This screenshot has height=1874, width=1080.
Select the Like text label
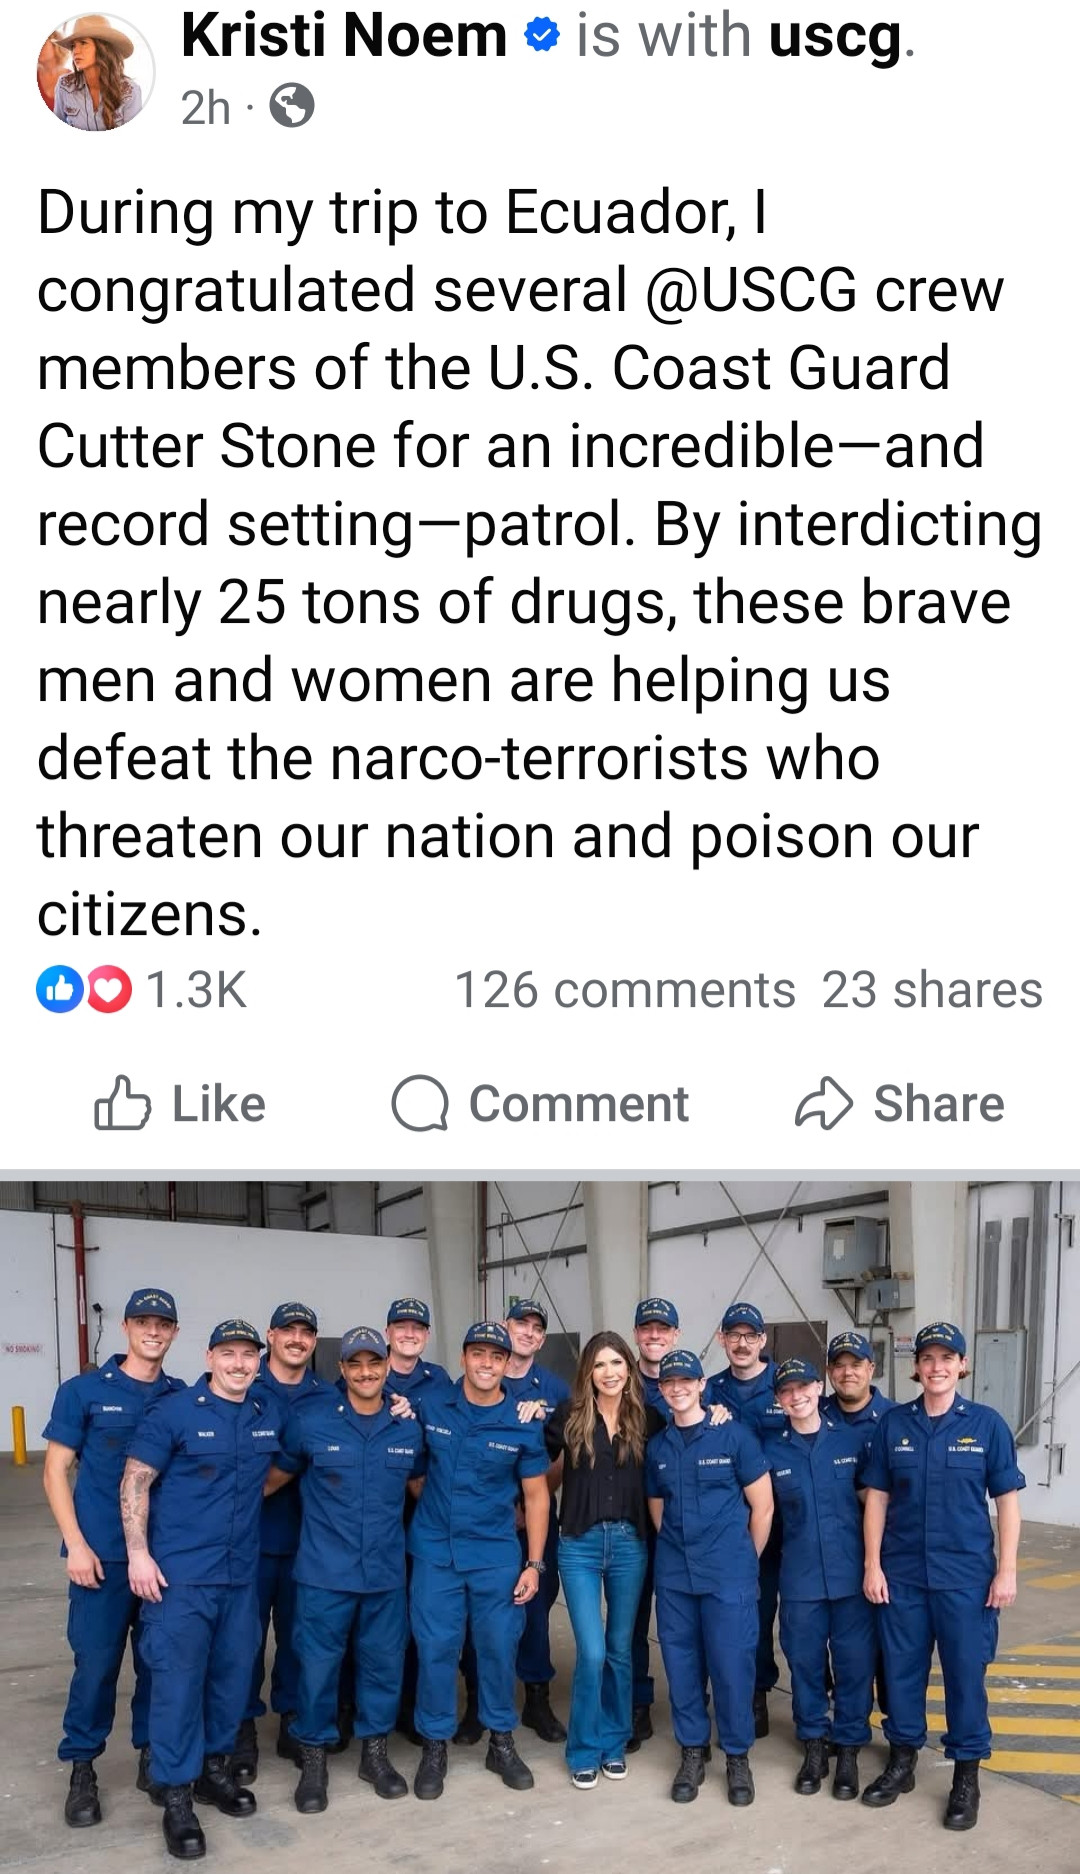tap(219, 1104)
